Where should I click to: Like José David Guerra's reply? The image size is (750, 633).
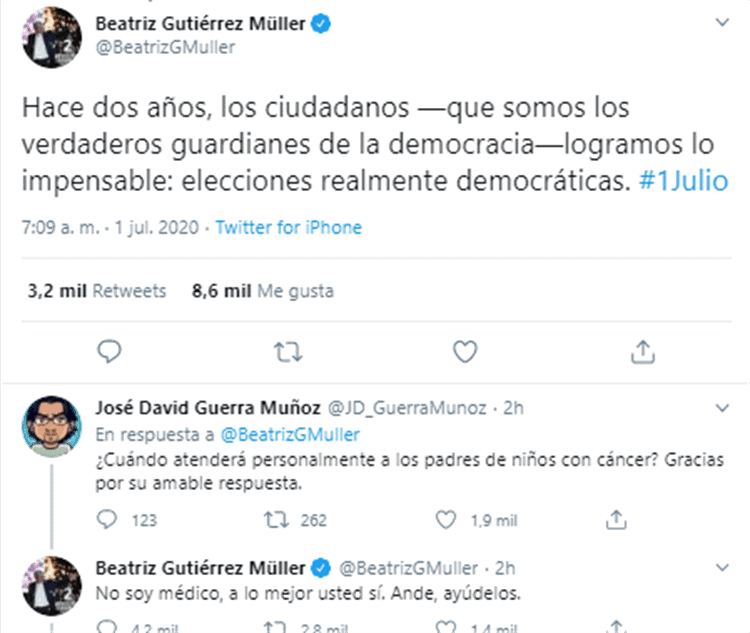(448, 519)
